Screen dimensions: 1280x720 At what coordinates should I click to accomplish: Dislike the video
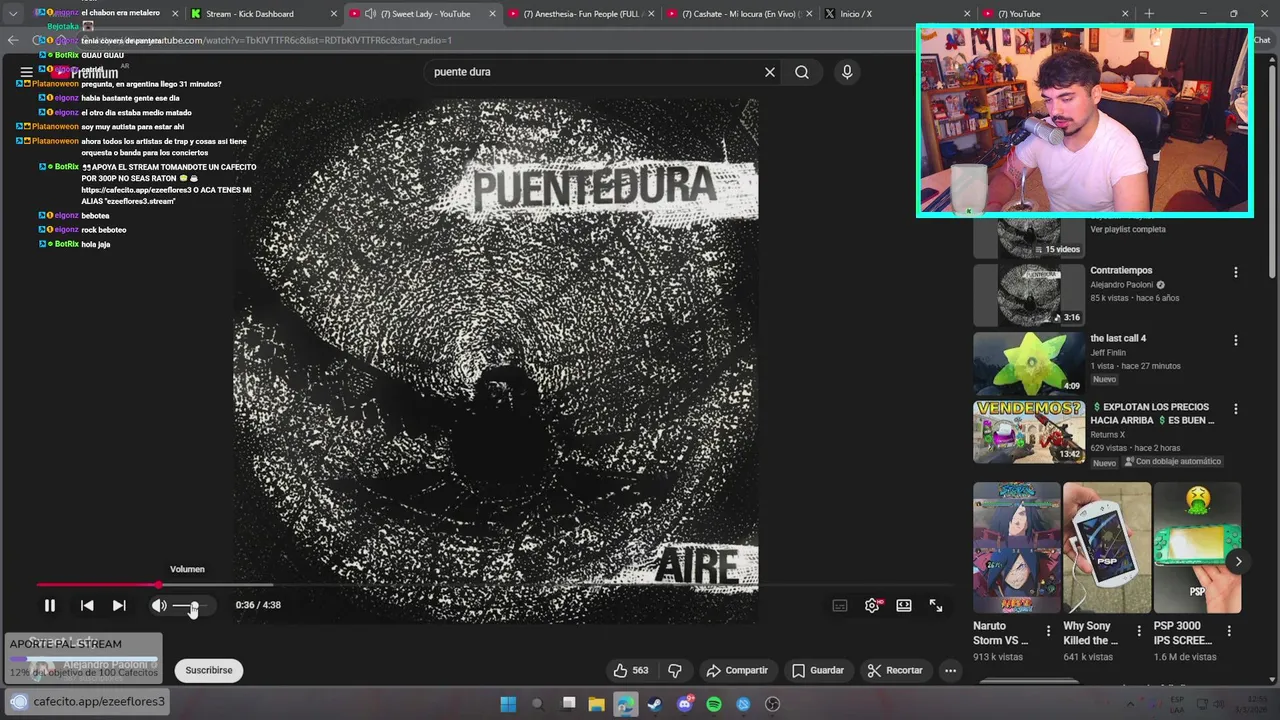tap(675, 670)
